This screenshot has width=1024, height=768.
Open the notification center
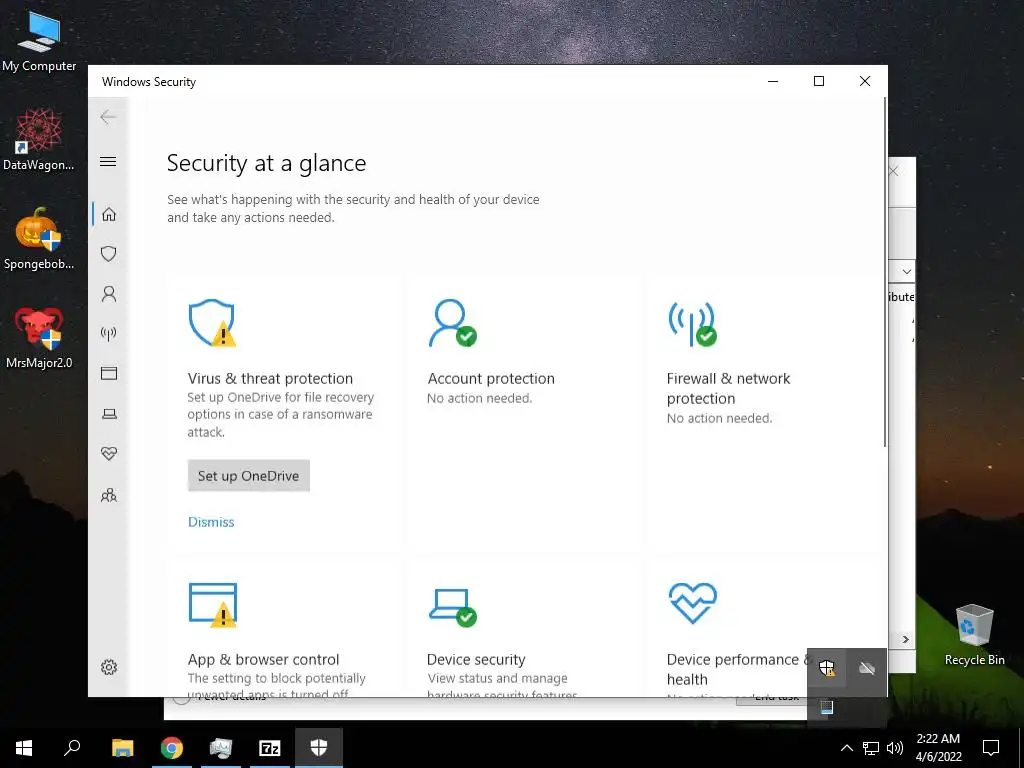click(991, 748)
